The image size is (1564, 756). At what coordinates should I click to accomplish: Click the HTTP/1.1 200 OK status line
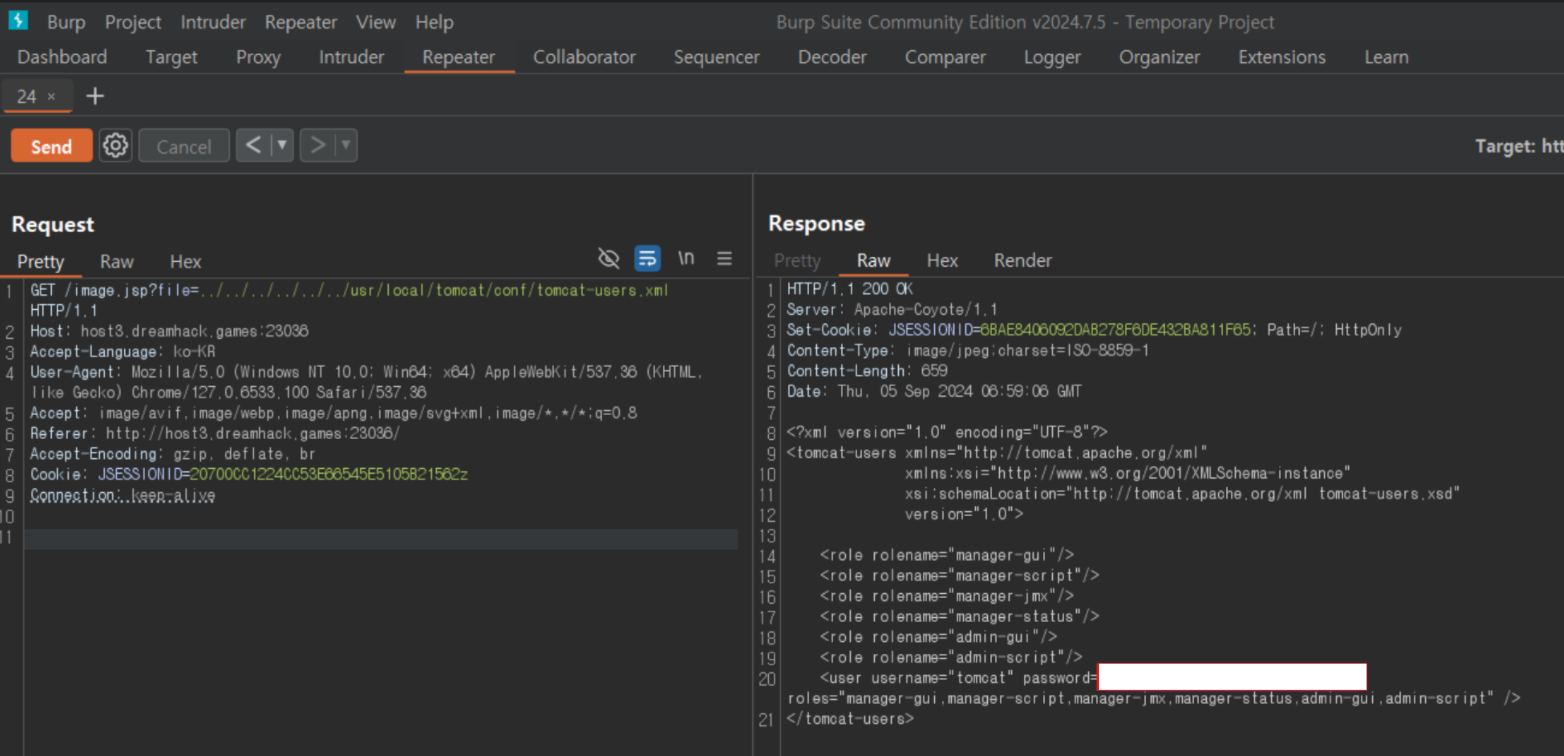849,289
